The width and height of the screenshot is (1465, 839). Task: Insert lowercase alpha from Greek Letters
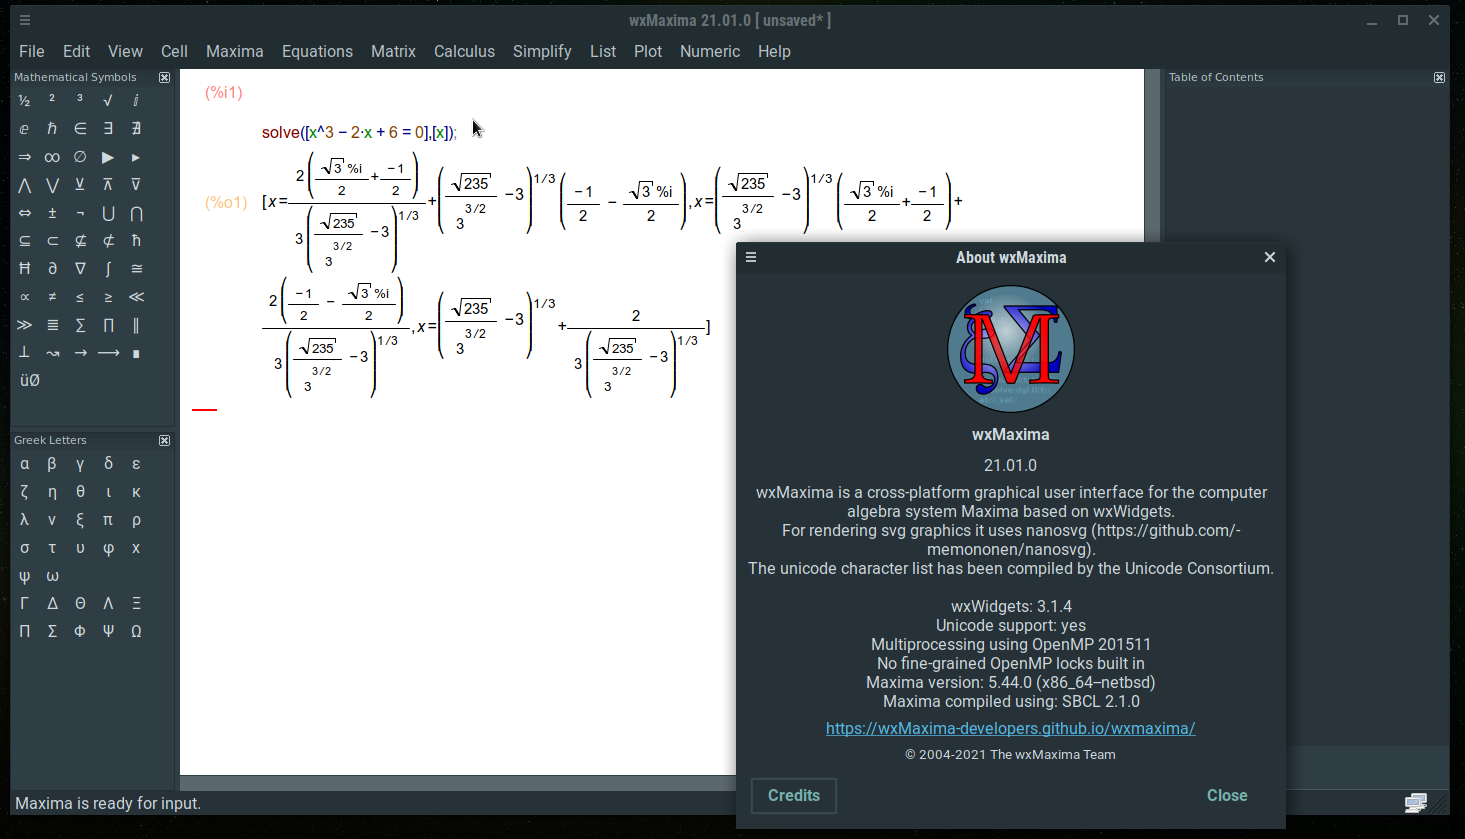tap(24, 464)
